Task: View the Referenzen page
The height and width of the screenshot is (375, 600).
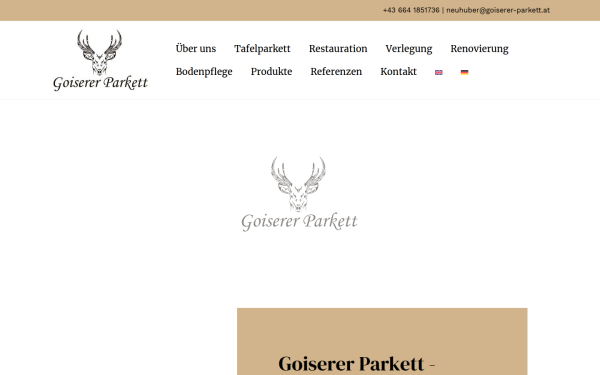Action: tap(336, 72)
